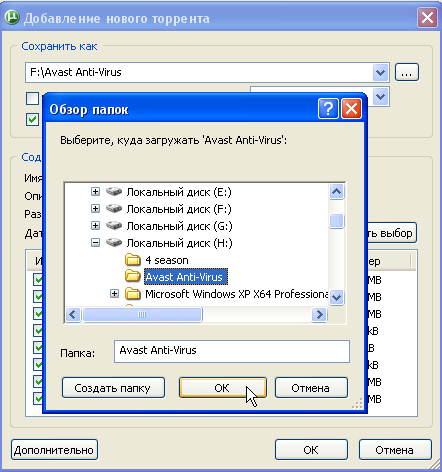Select the Local Disk (G:) drive icon
The width and height of the screenshot is (442, 472).
tap(114, 226)
